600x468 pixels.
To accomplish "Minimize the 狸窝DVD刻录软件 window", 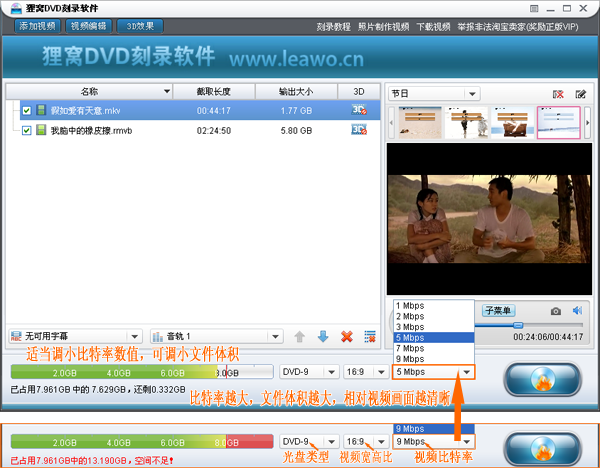I will click(x=551, y=9).
